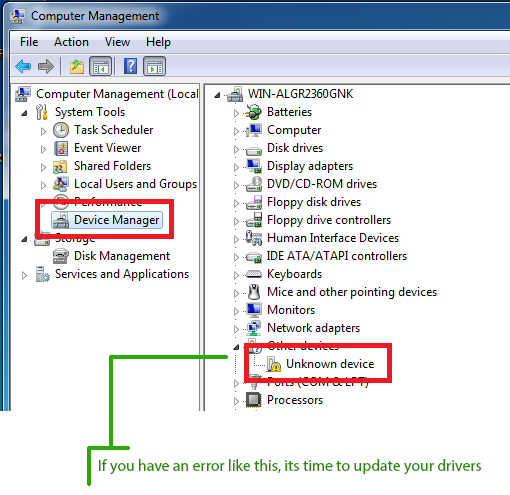Expand the Network adapters category

[x=236, y=329]
